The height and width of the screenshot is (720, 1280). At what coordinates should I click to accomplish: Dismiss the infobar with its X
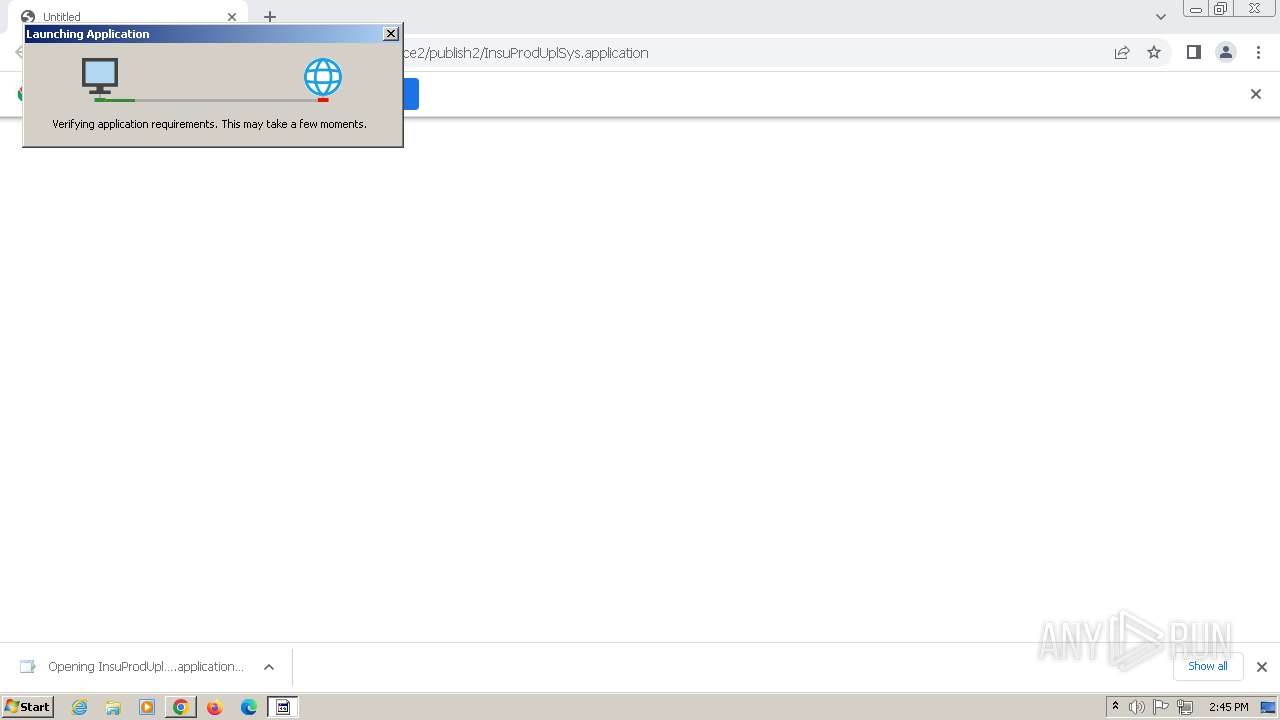[1256, 94]
